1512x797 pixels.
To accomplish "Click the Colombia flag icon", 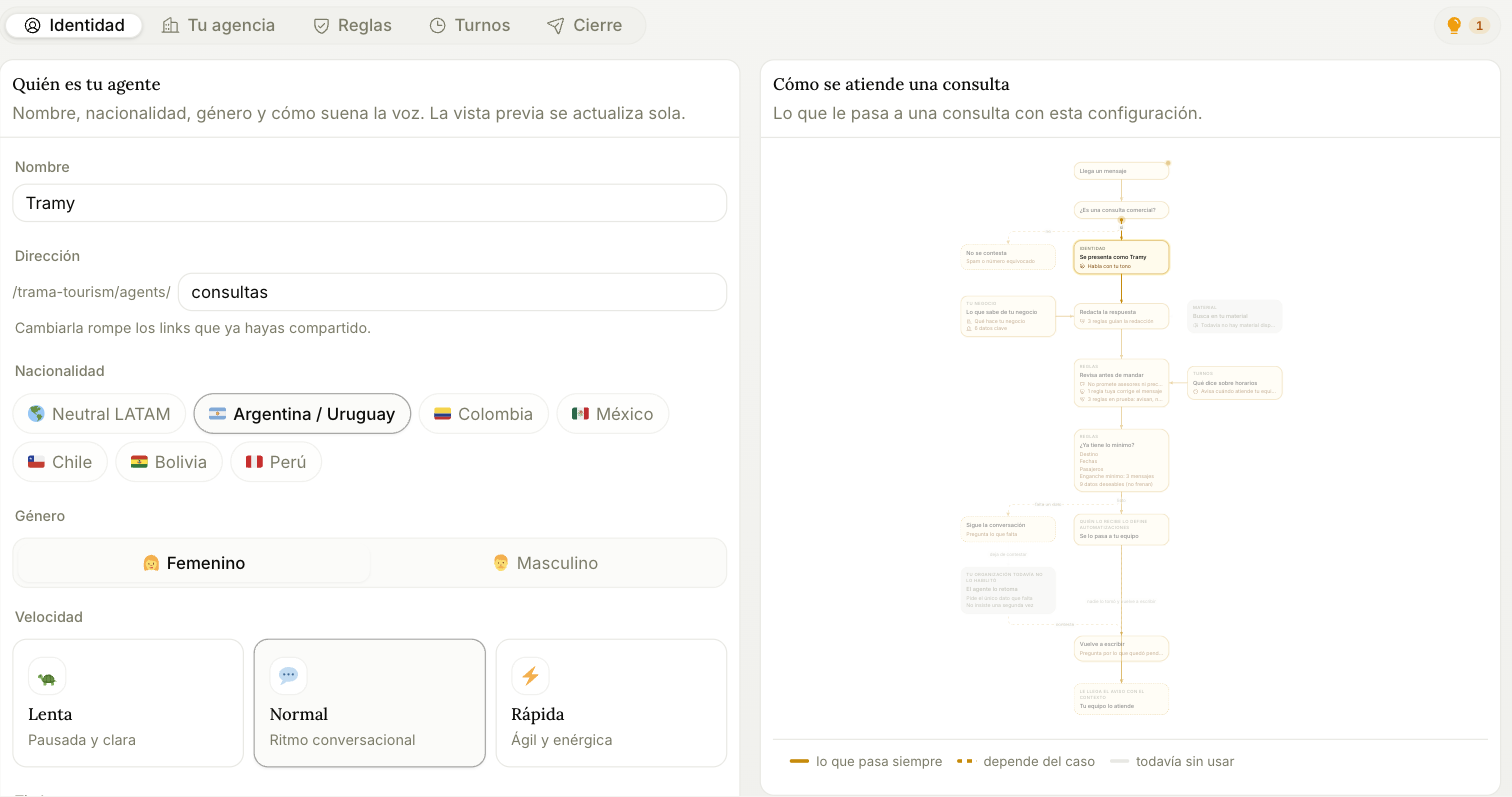I will coord(442,414).
